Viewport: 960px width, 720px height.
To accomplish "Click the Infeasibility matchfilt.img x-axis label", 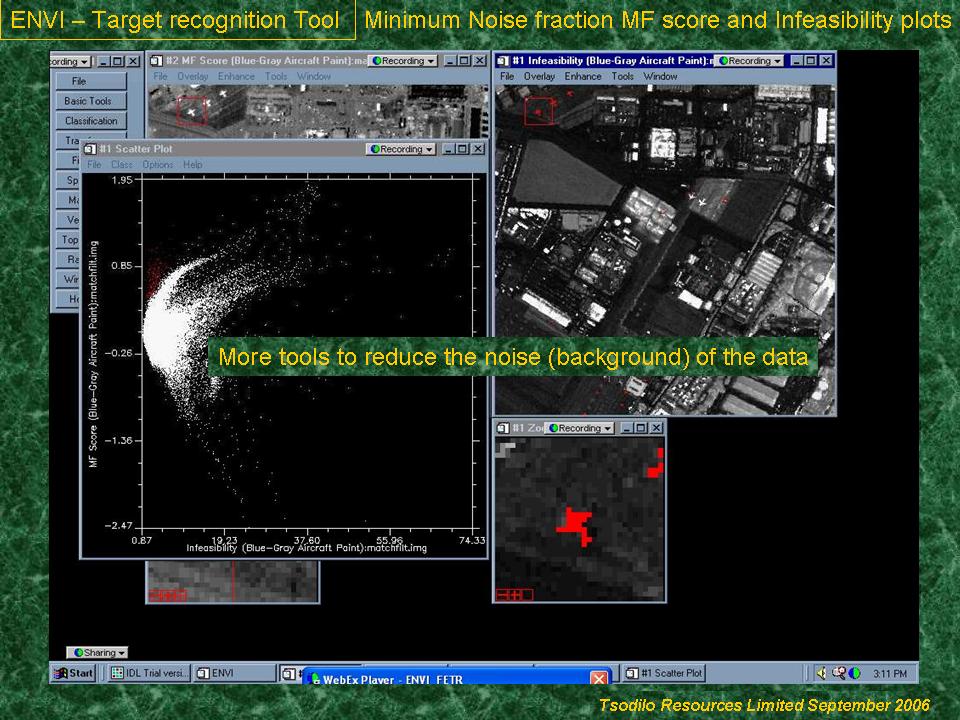I will point(307,548).
